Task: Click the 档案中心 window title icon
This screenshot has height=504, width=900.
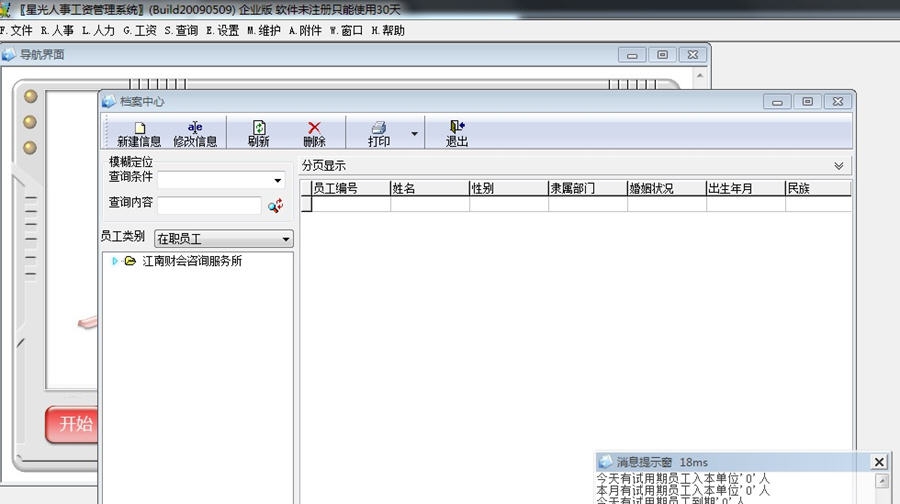Action: click(x=109, y=102)
